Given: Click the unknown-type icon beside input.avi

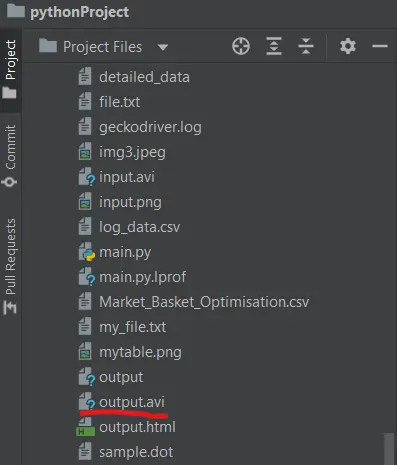Looking at the screenshot, I should click(86, 177).
